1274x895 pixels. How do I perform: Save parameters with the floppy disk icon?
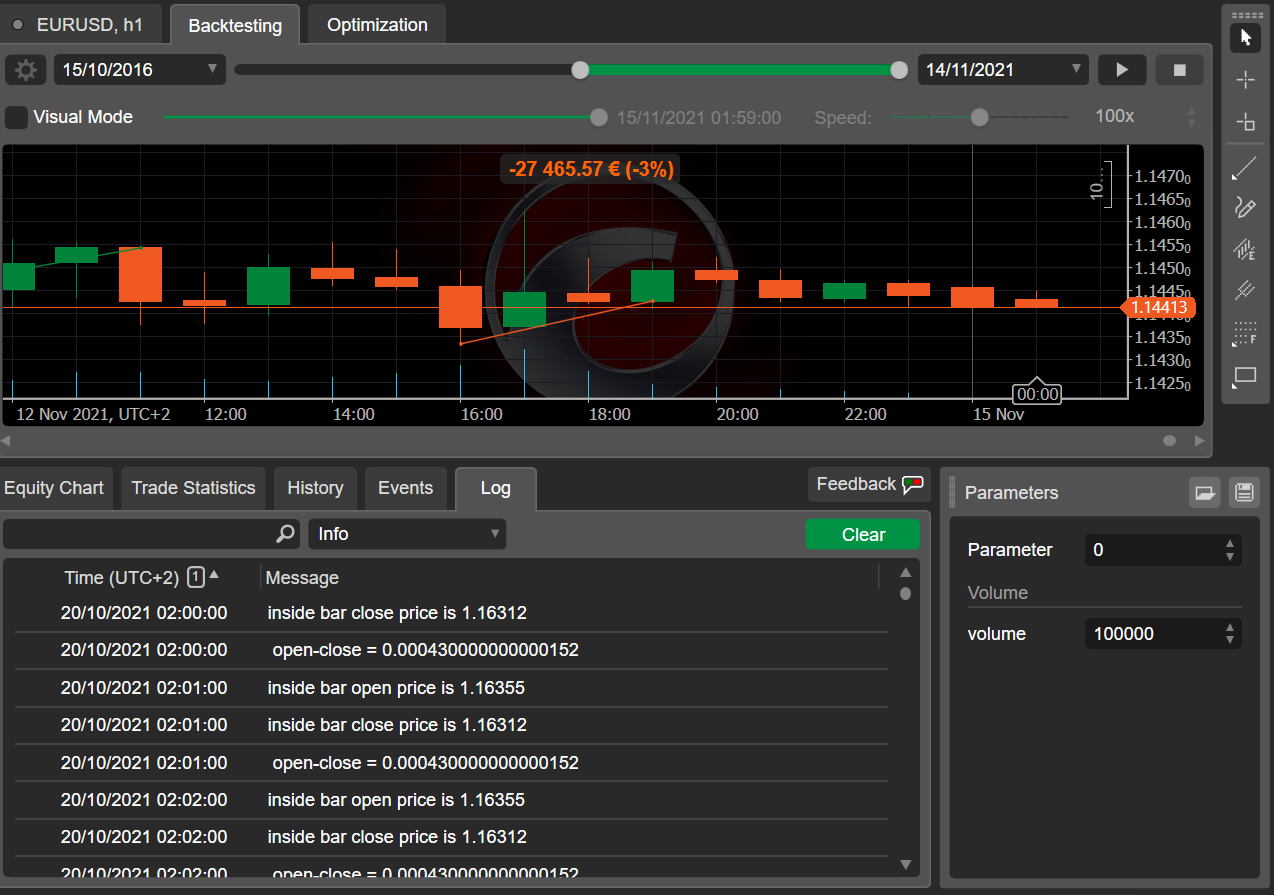tap(1244, 492)
